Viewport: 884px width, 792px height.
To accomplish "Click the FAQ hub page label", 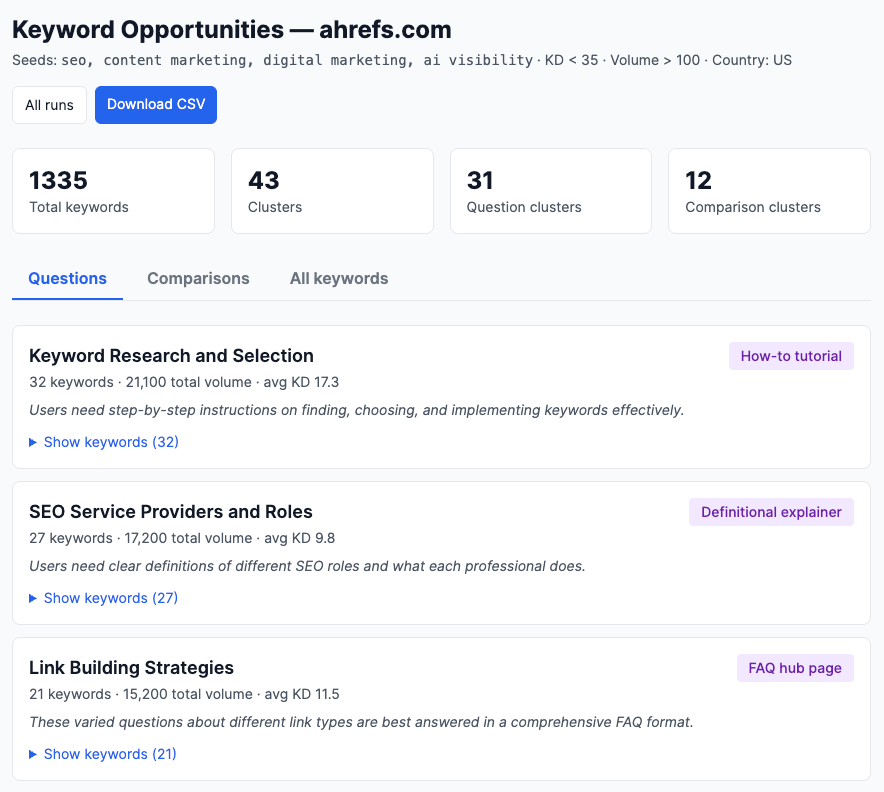I will 795,667.
